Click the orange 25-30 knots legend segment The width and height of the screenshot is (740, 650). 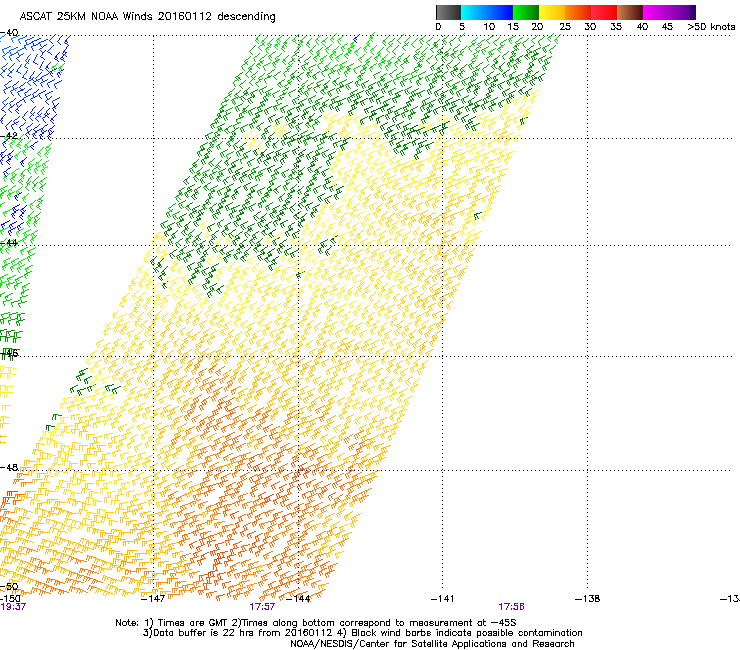coord(578,12)
